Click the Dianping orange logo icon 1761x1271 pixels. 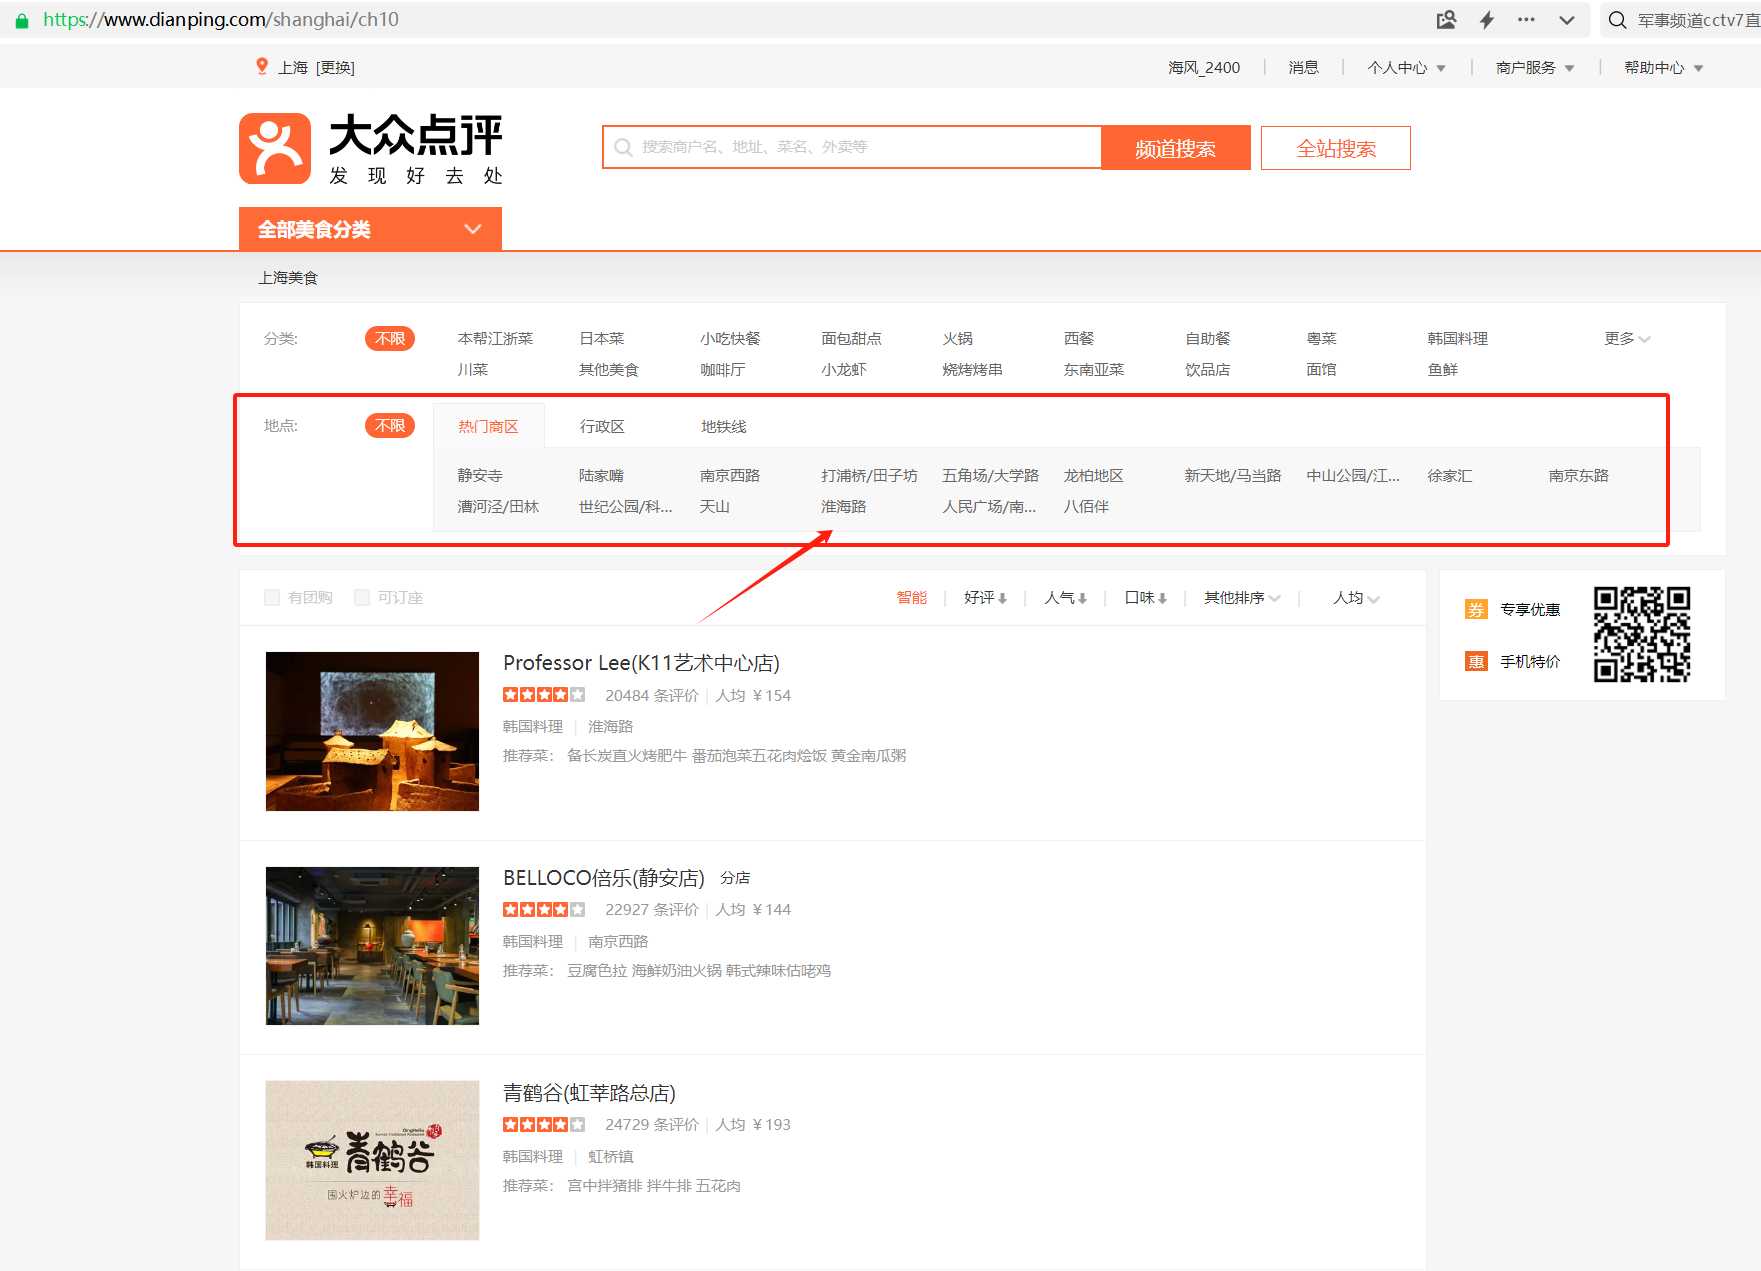(275, 148)
